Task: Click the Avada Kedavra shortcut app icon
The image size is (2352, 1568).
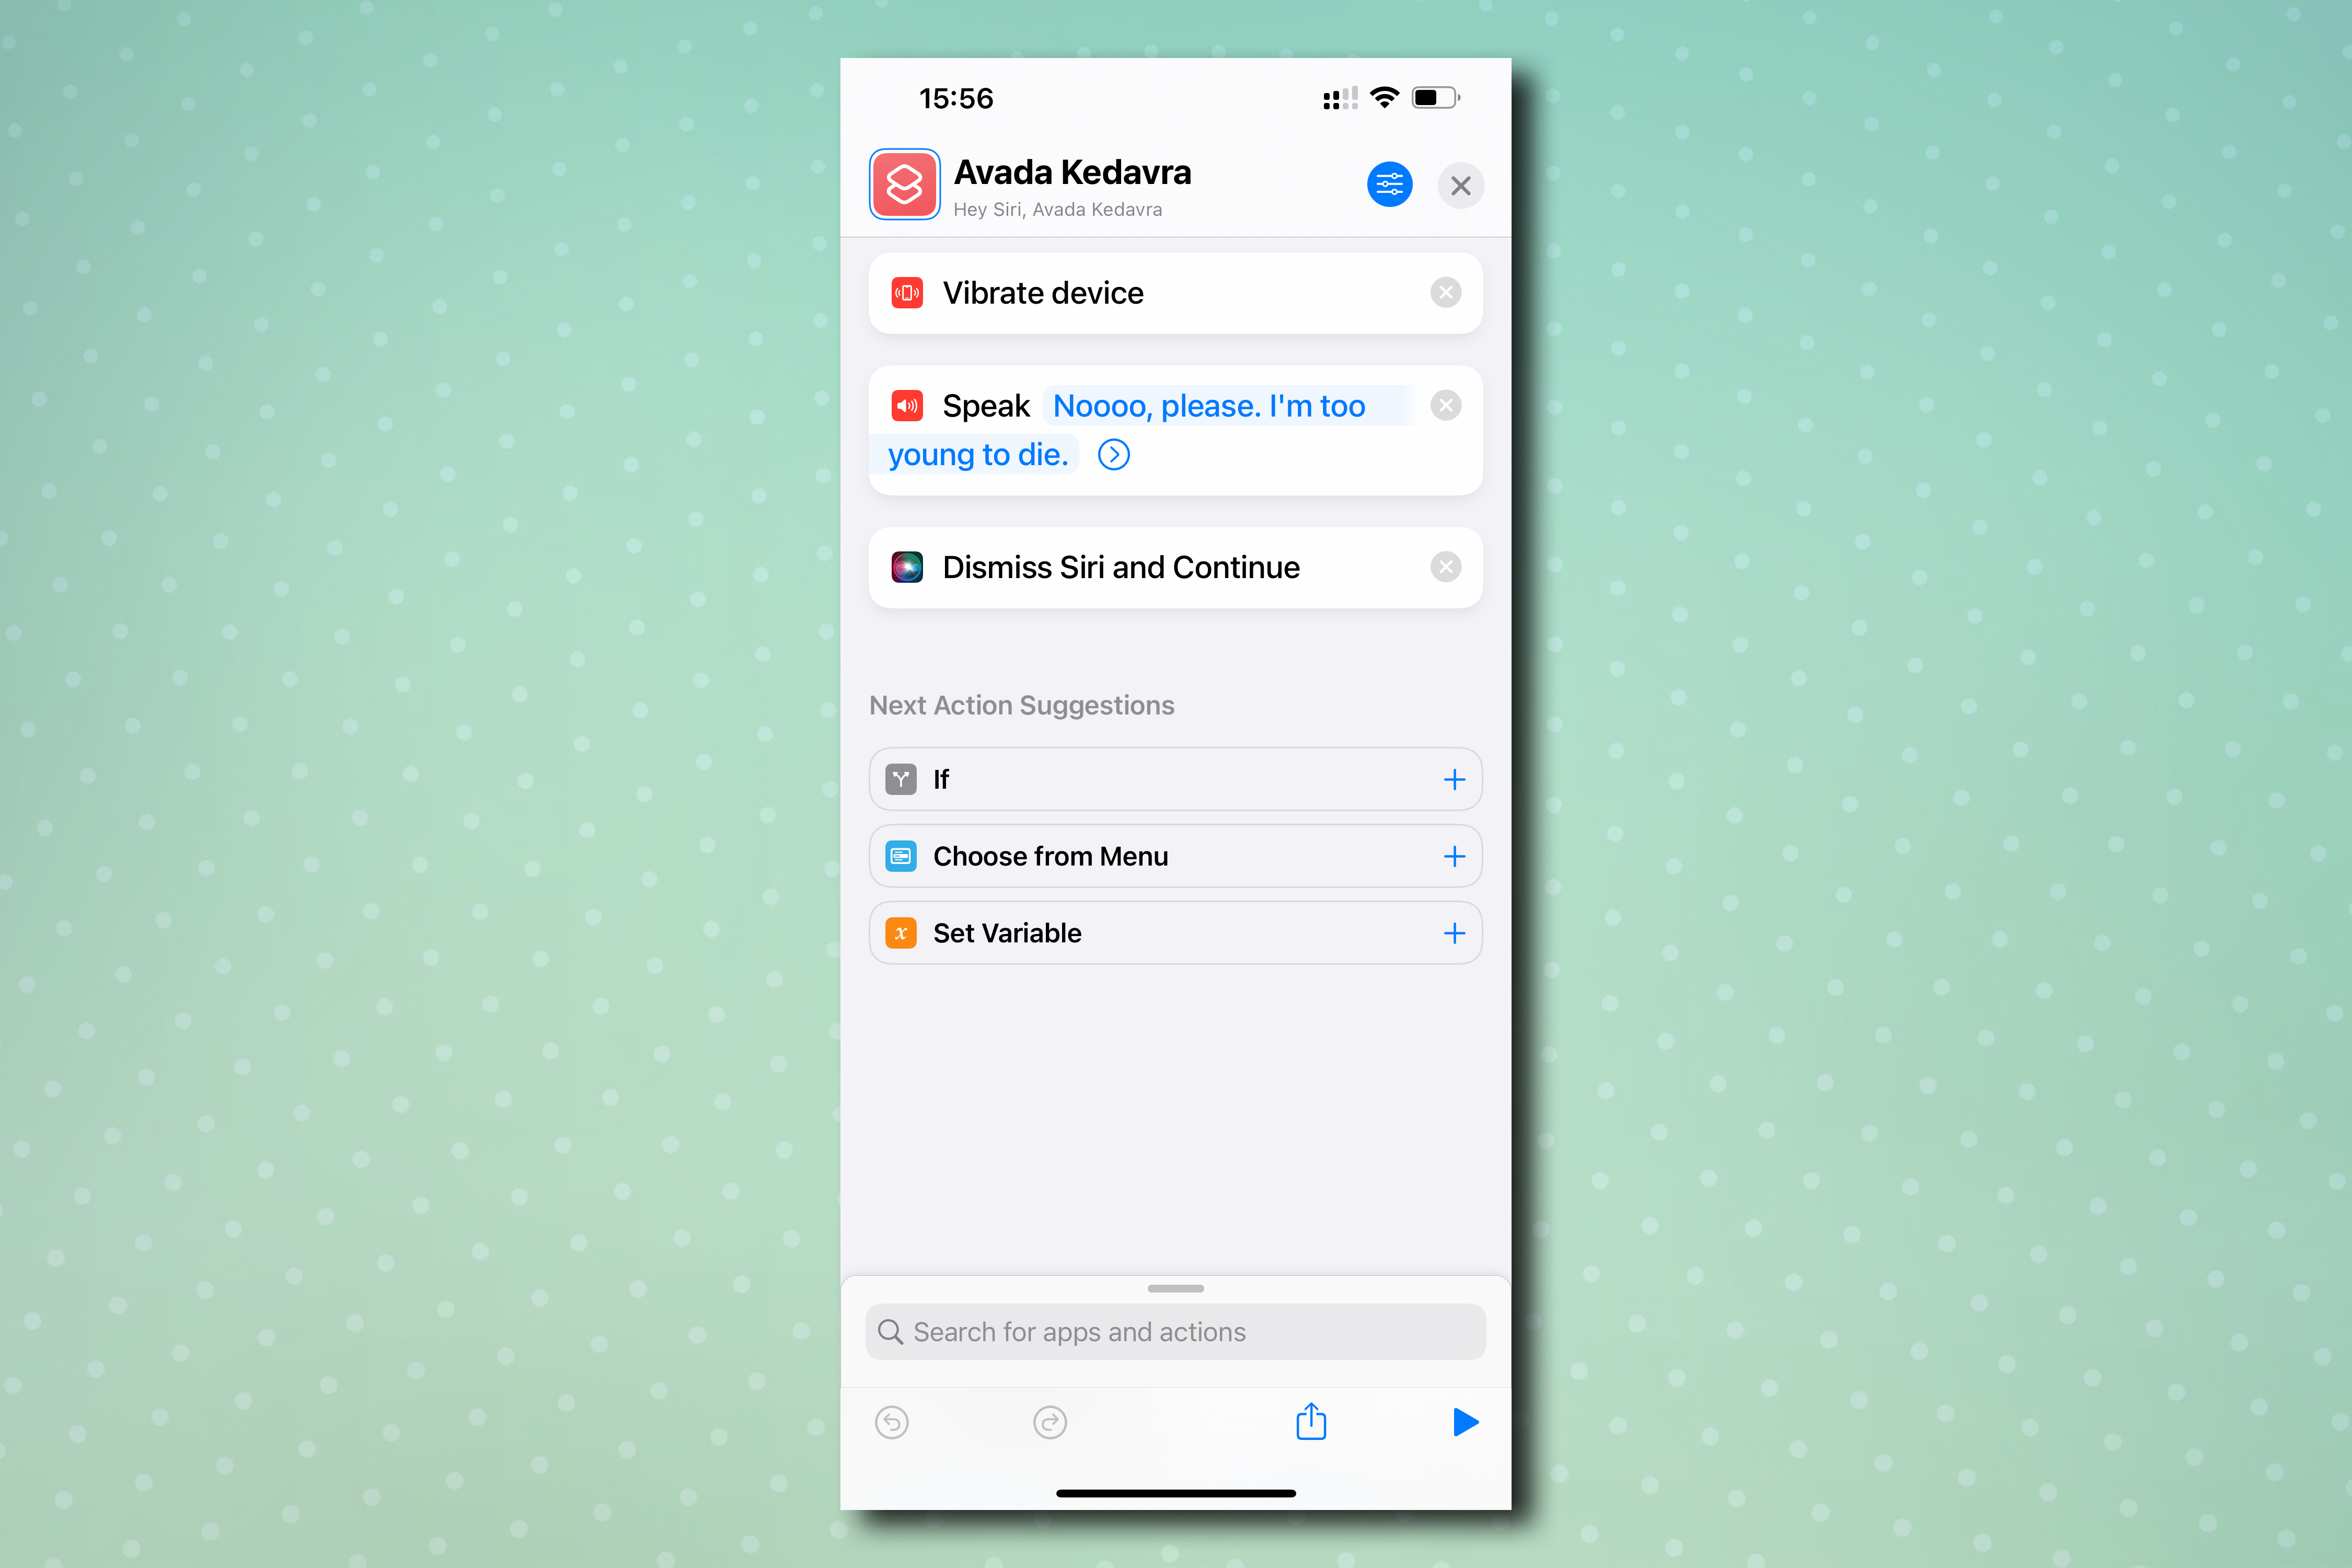Action: [903, 184]
